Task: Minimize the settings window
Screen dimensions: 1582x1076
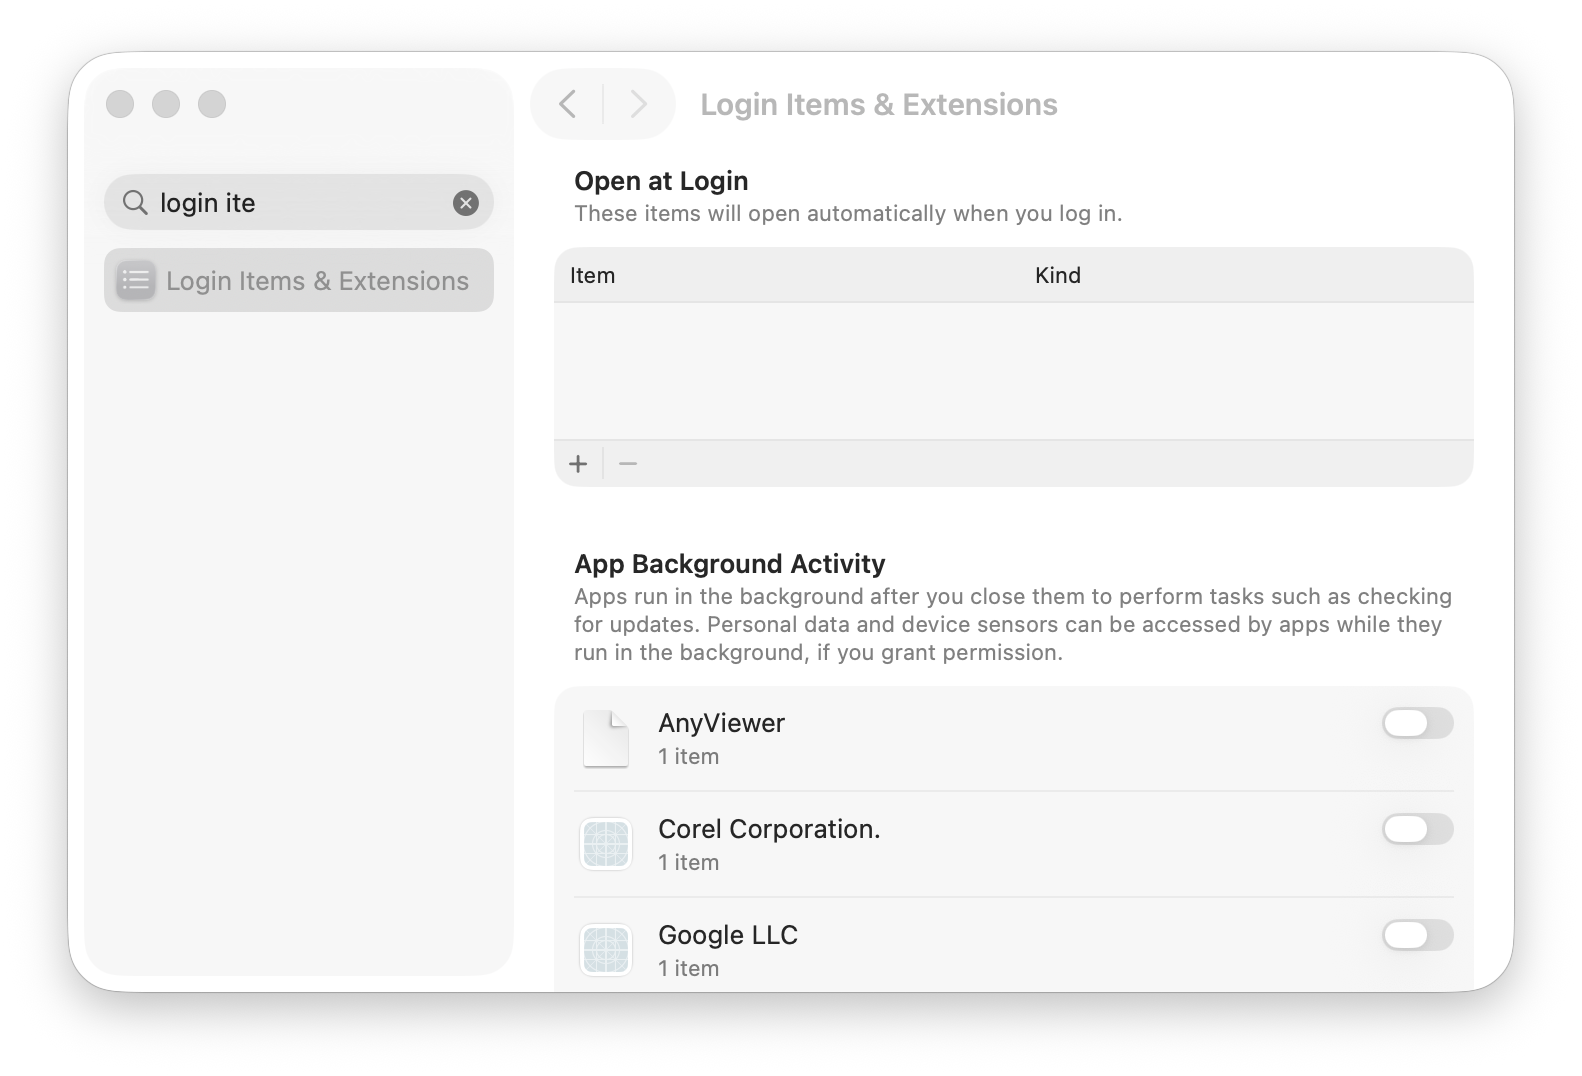Action: coord(166,104)
